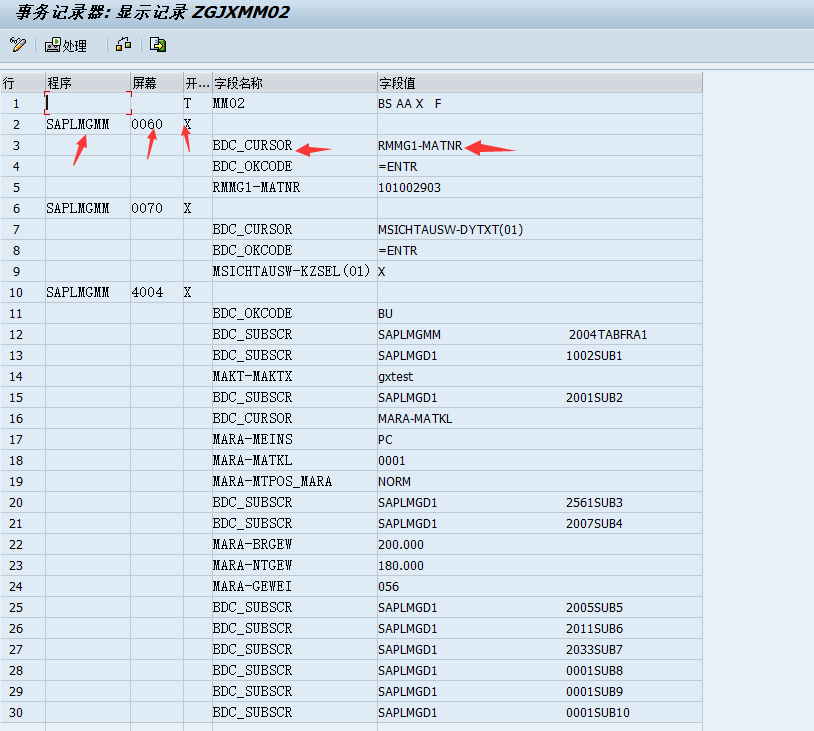Click SAPLMGMM value in row 12
This screenshot has width=814, height=731.
[x=409, y=335]
